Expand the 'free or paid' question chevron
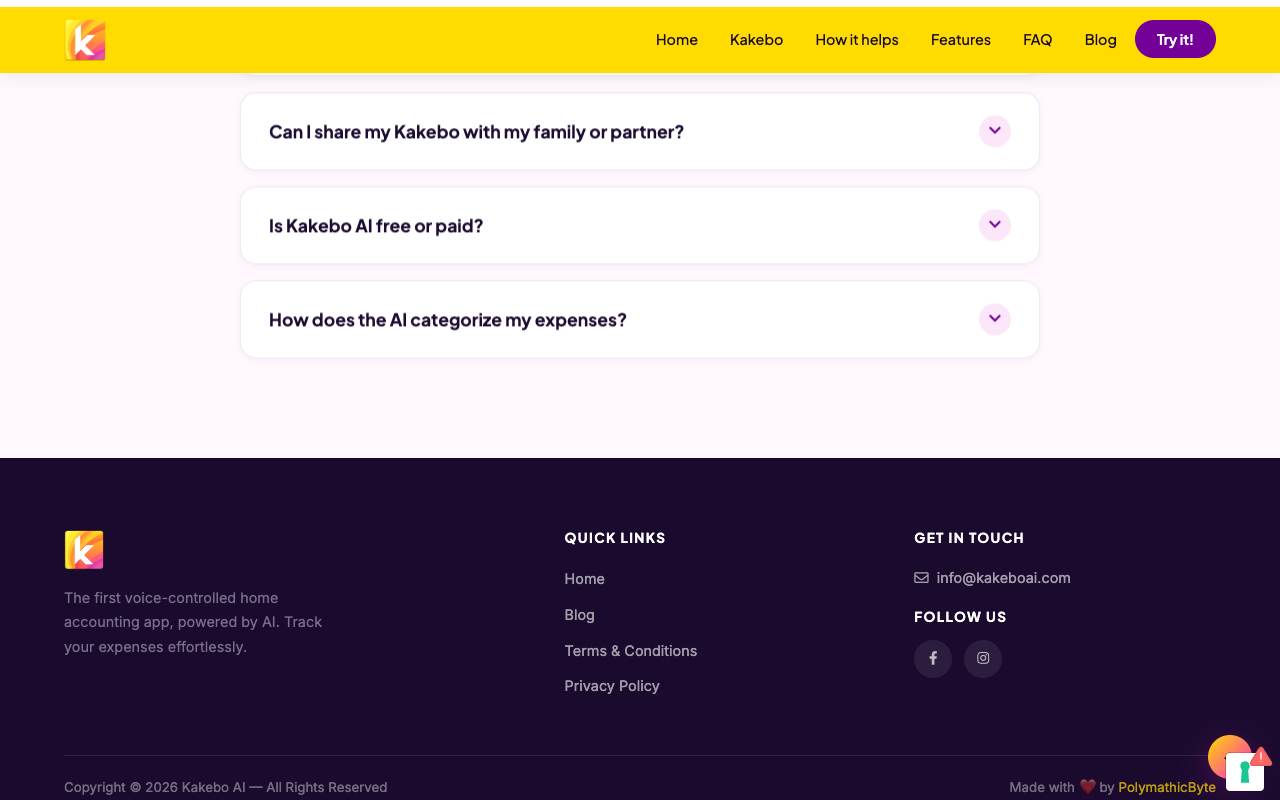1280x800 pixels. pos(995,225)
